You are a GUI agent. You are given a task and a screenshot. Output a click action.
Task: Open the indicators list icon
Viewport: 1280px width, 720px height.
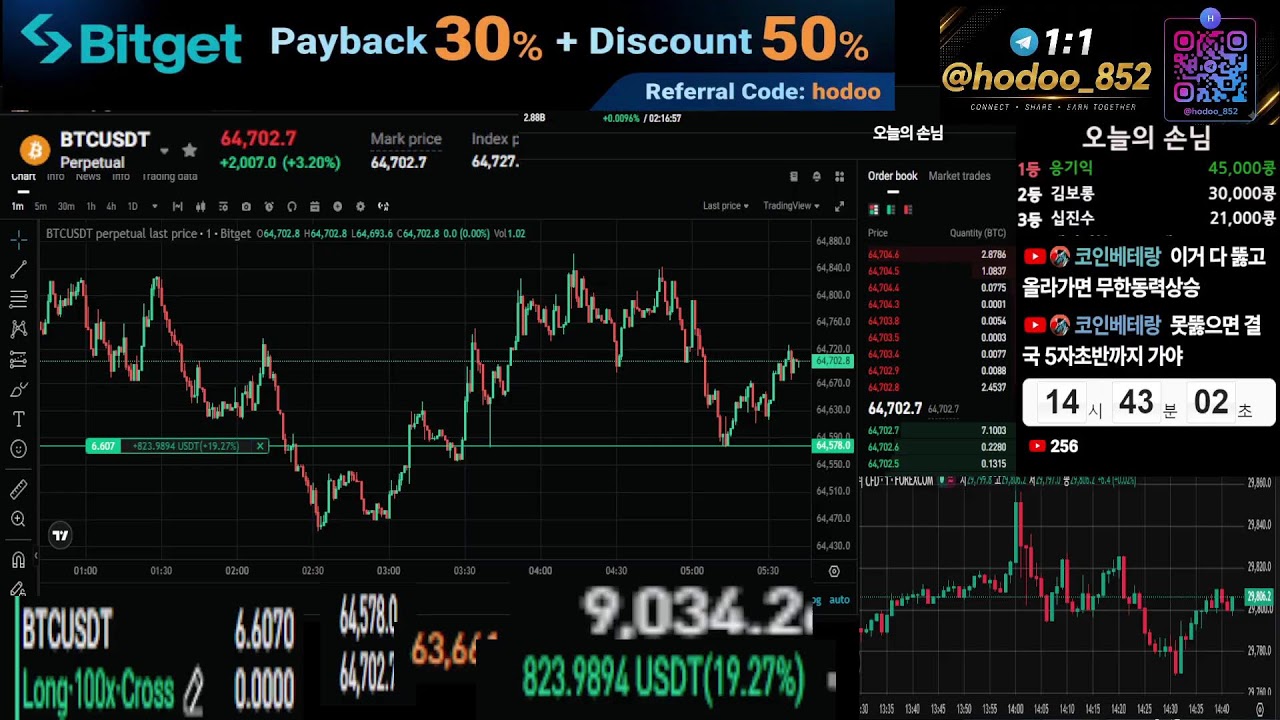pos(223,206)
